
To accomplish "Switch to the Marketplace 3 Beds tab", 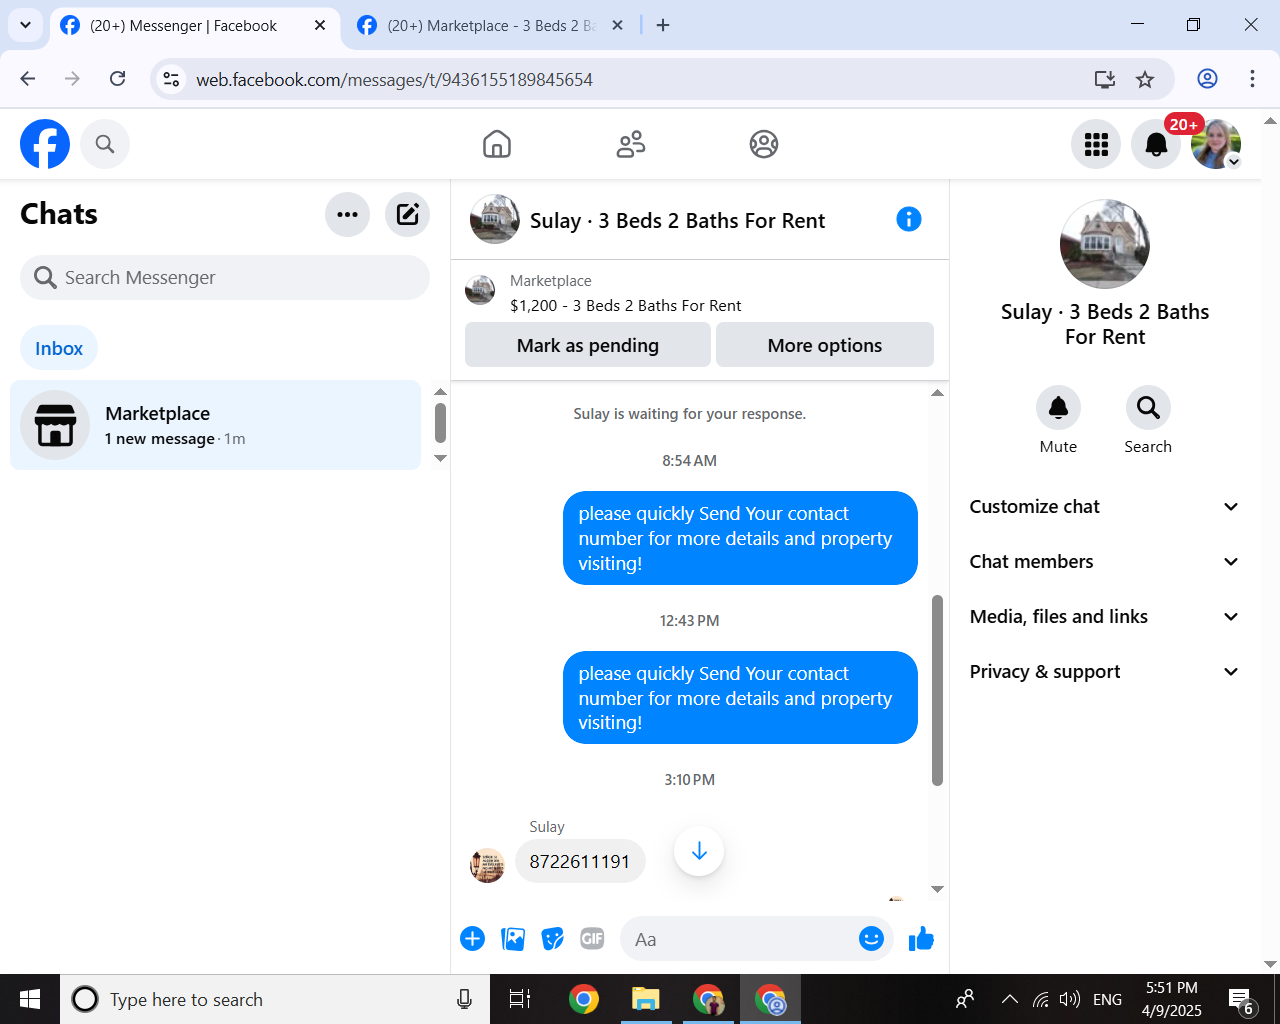I will point(490,26).
